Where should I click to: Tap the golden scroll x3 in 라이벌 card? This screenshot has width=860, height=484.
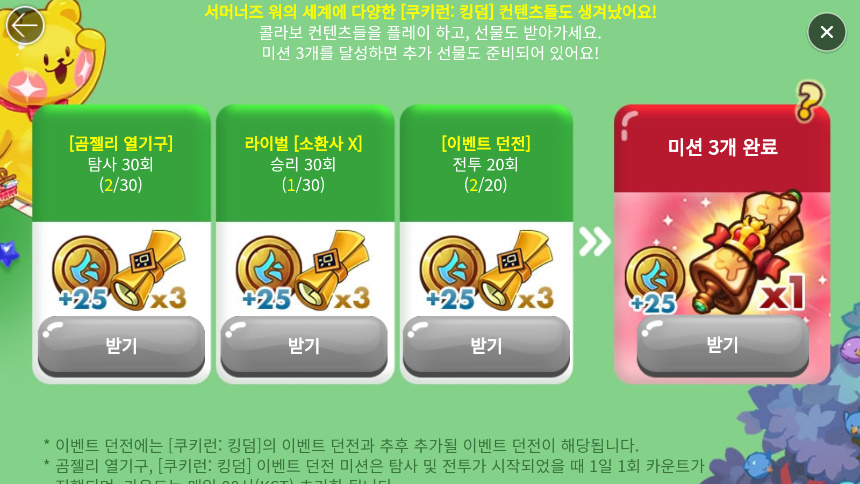333,270
